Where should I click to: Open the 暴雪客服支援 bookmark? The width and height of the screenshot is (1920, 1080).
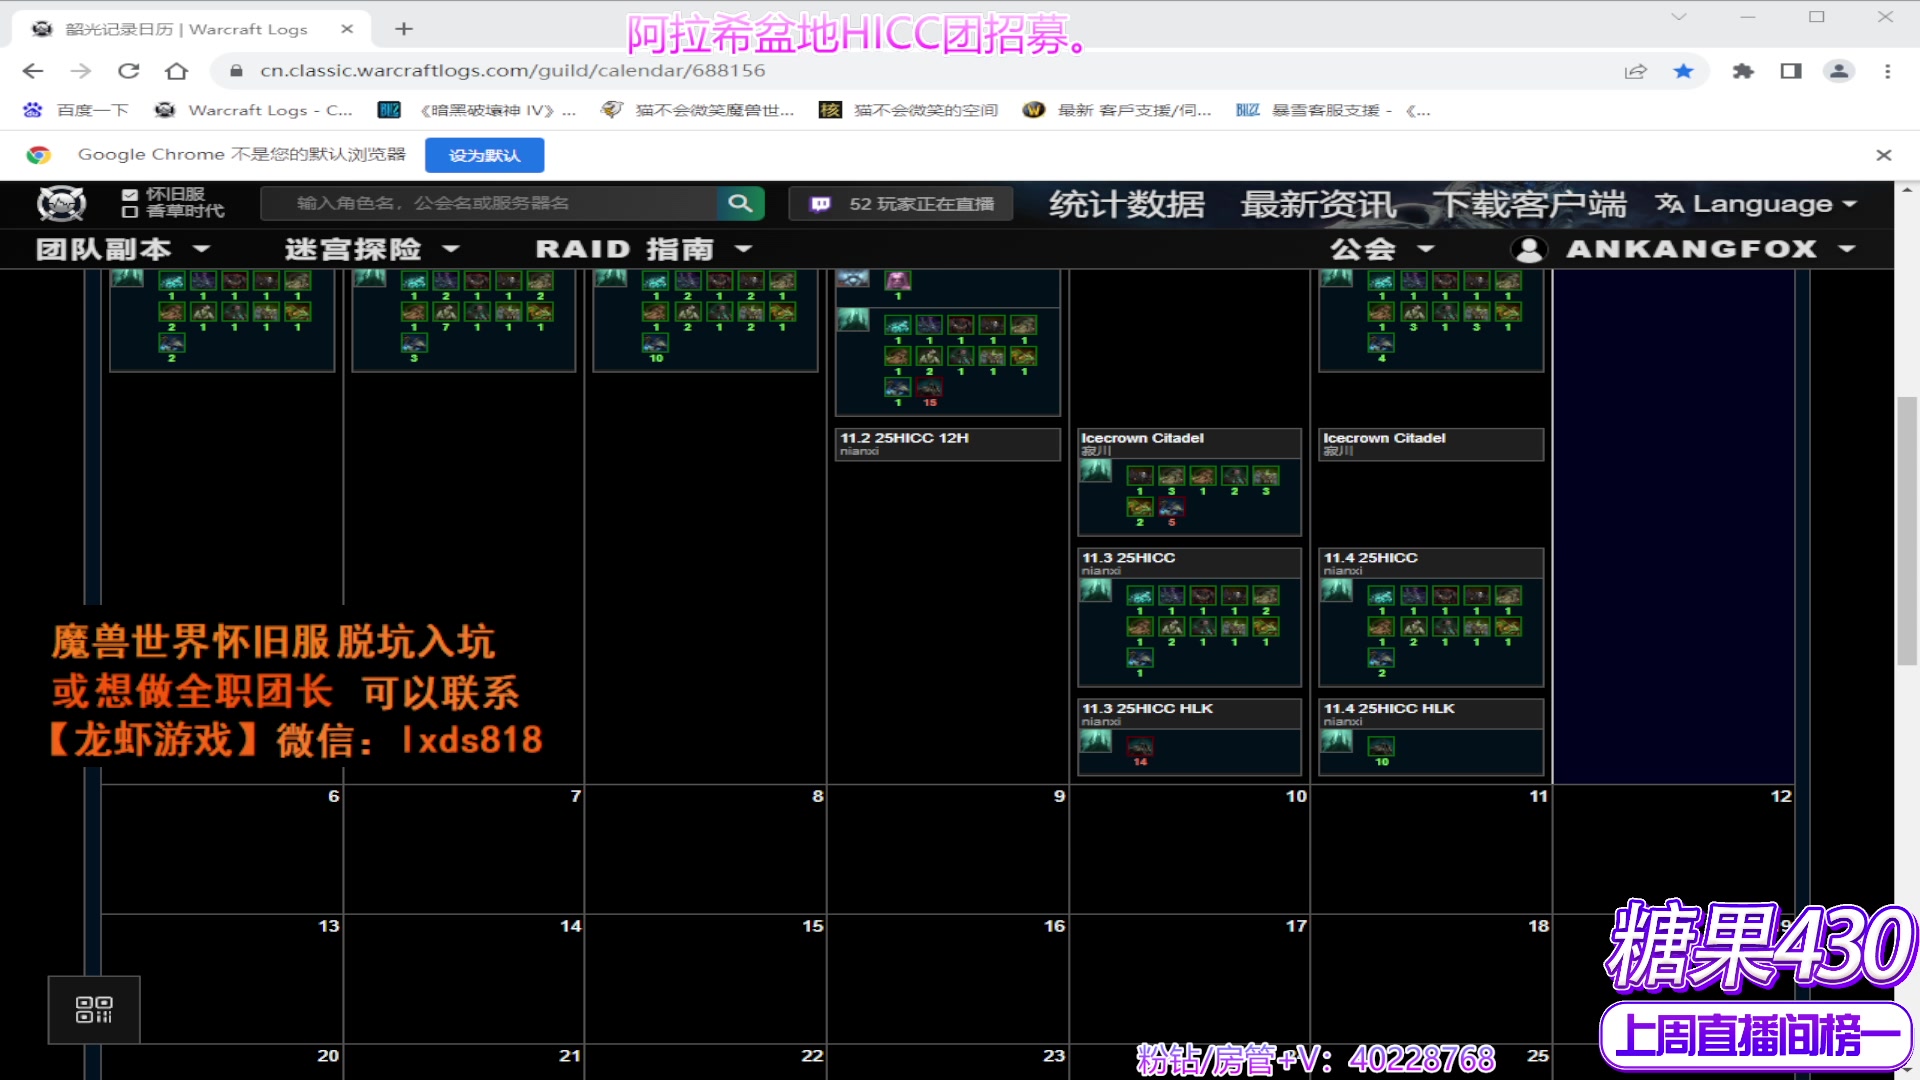[1334, 110]
